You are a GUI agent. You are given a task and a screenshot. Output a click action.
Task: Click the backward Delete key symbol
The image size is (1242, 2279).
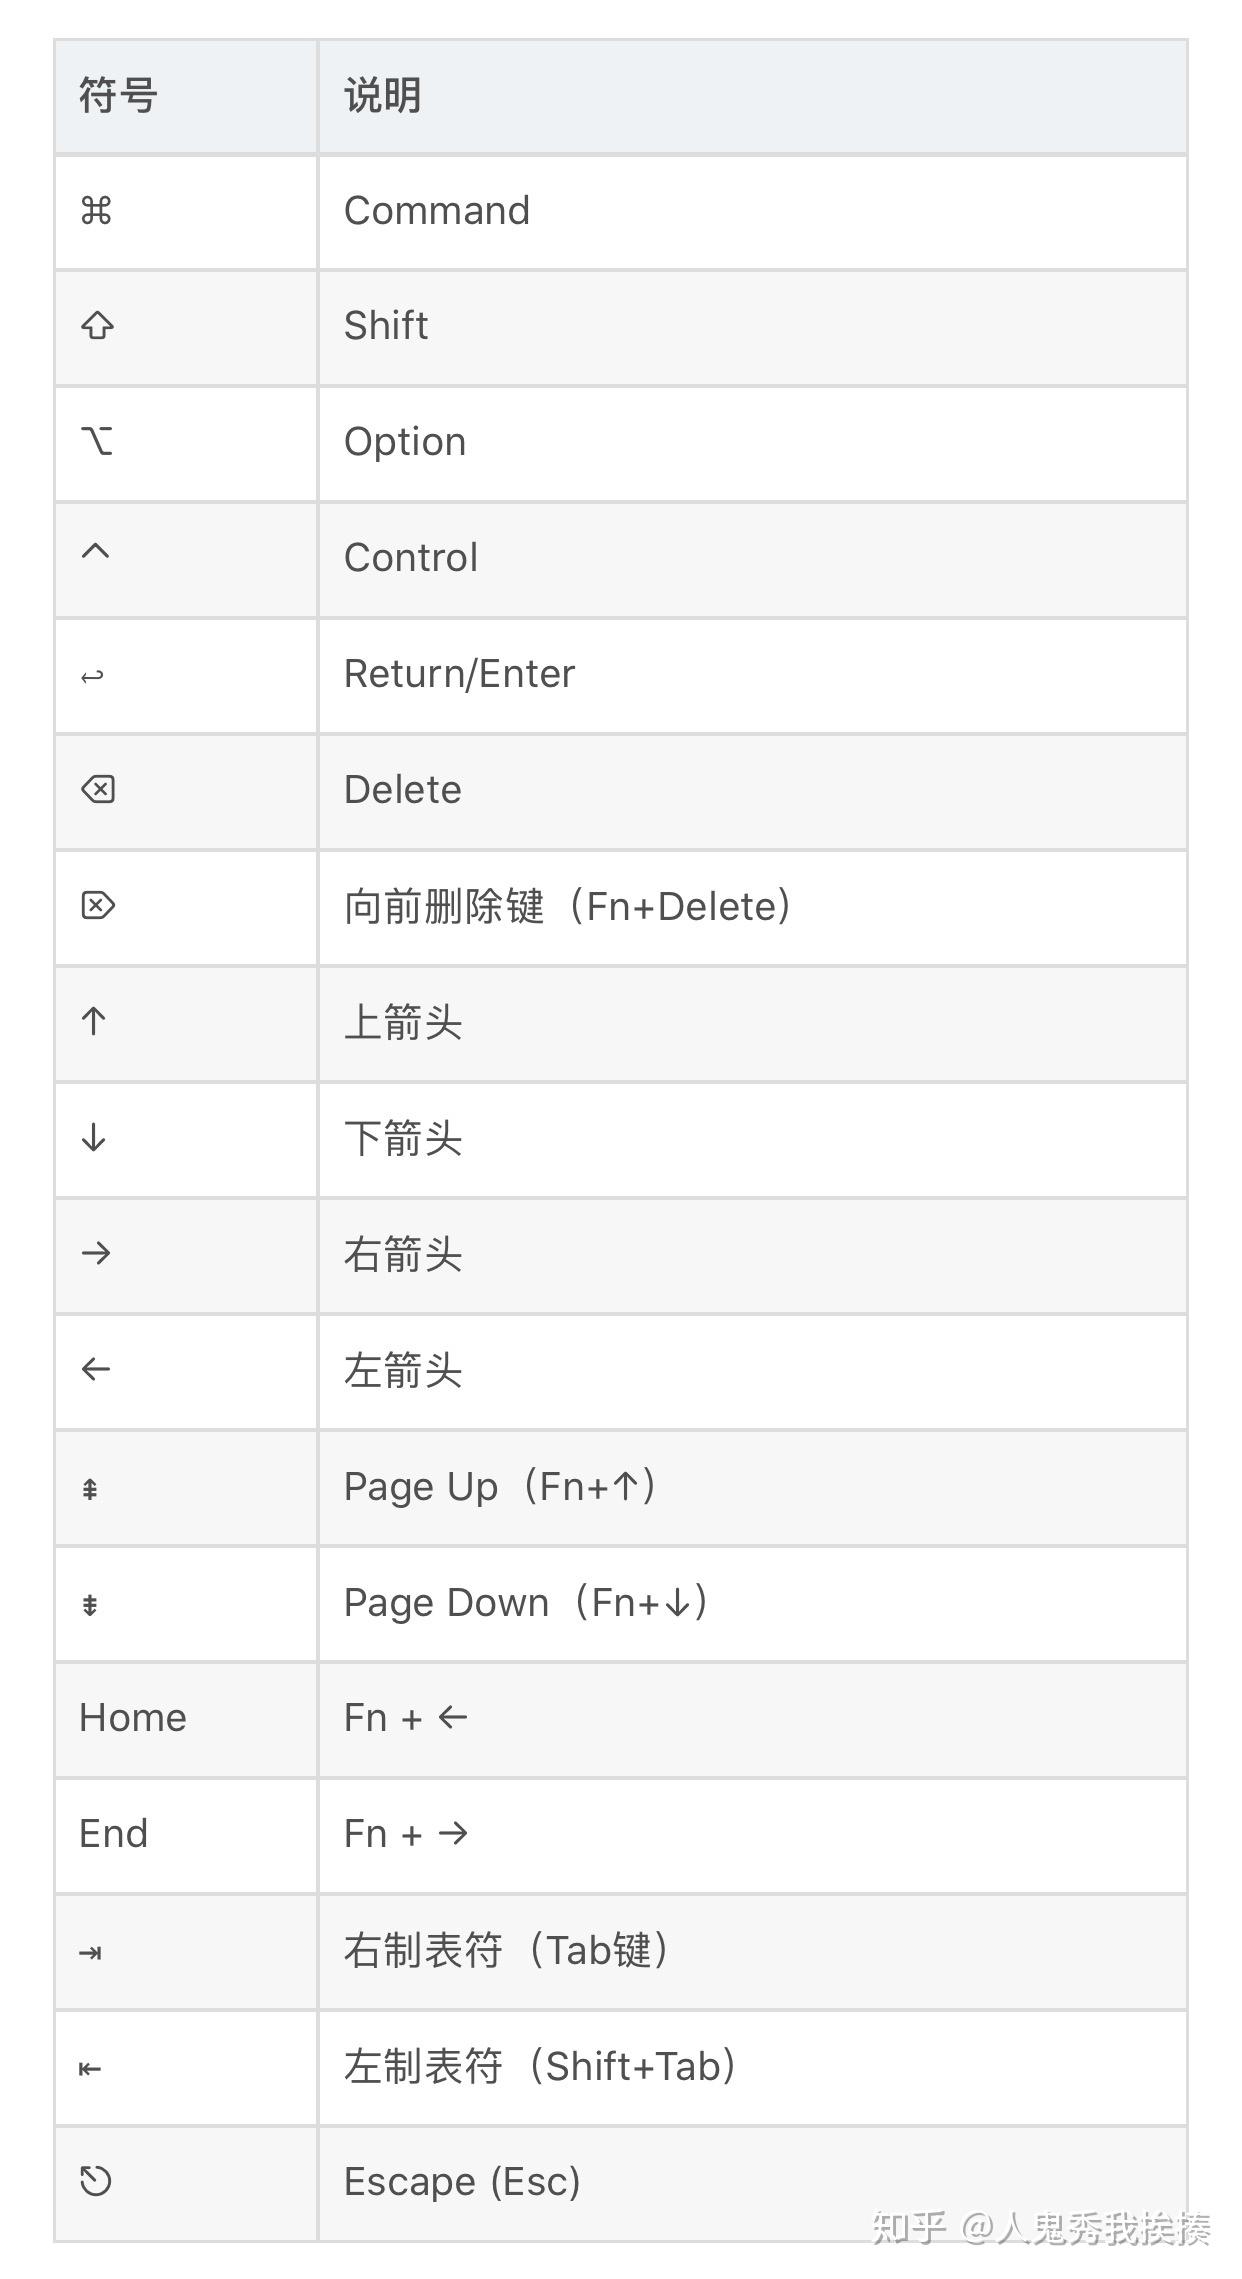coord(98,790)
